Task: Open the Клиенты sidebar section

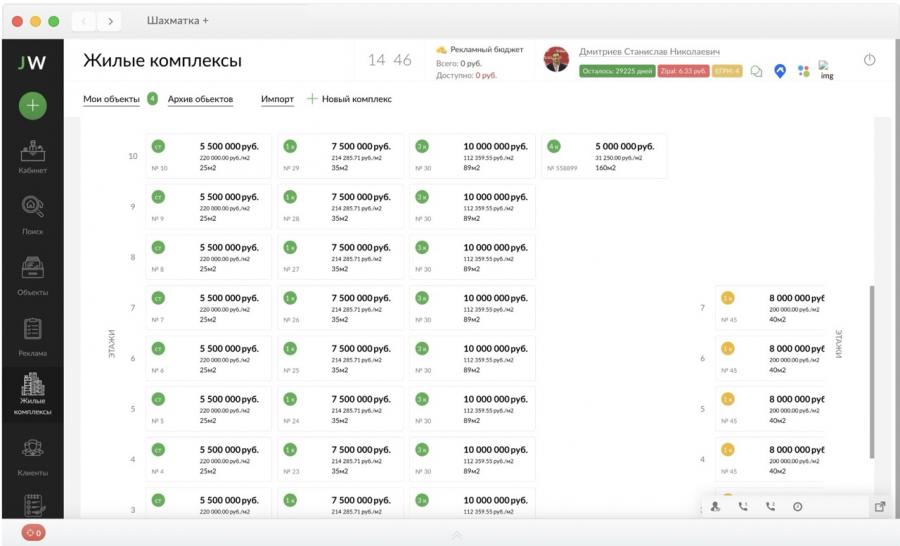Action: 33,457
